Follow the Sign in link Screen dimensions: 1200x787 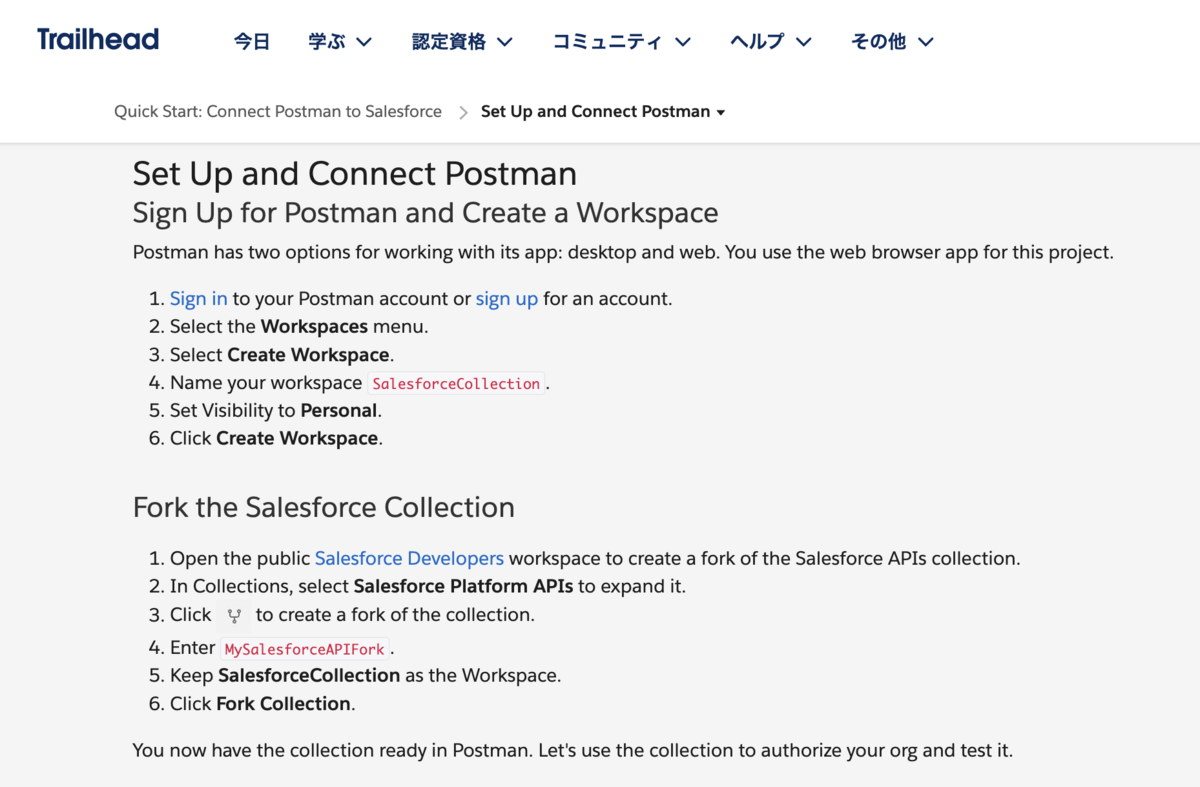198,299
